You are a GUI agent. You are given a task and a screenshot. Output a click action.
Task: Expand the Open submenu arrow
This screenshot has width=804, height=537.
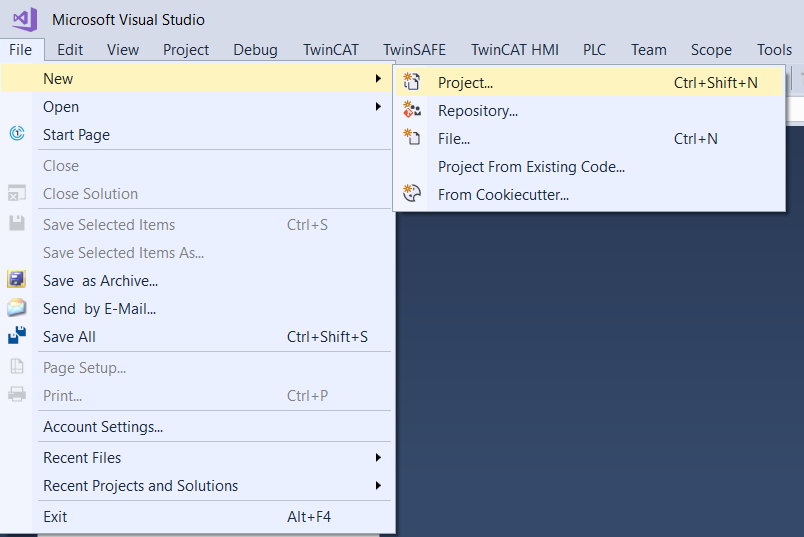378,107
